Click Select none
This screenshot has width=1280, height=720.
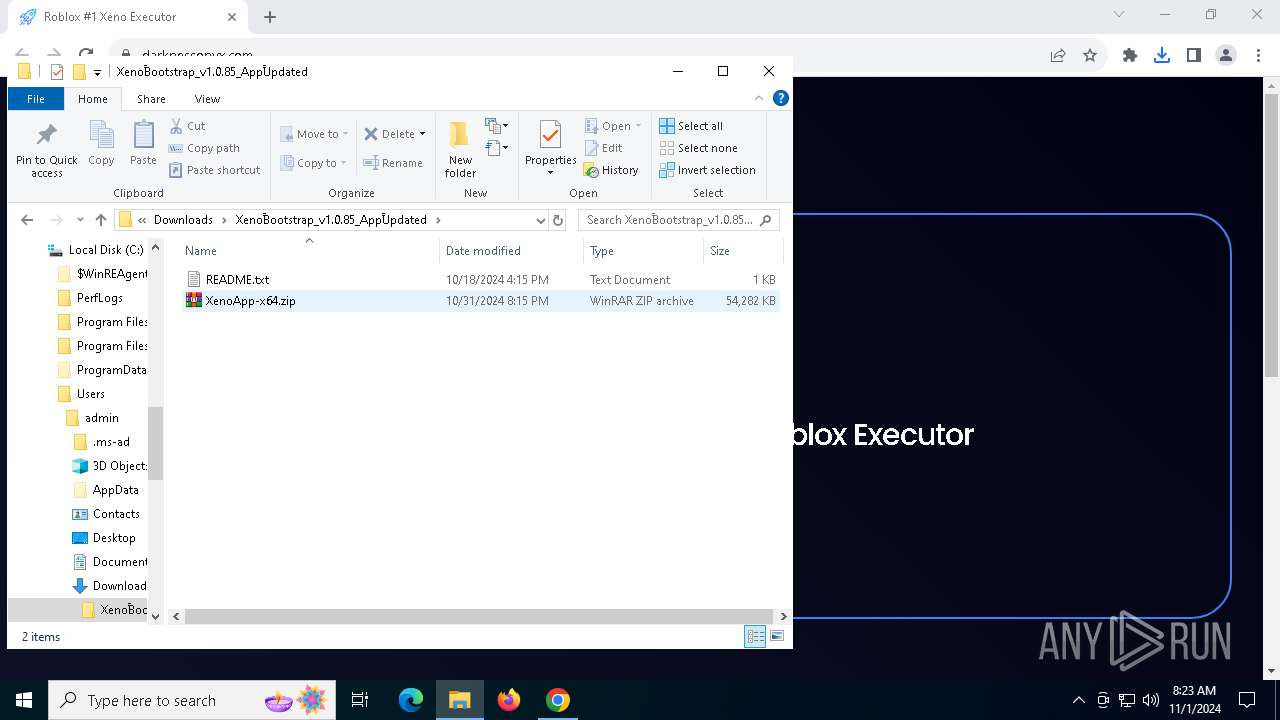(698, 148)
